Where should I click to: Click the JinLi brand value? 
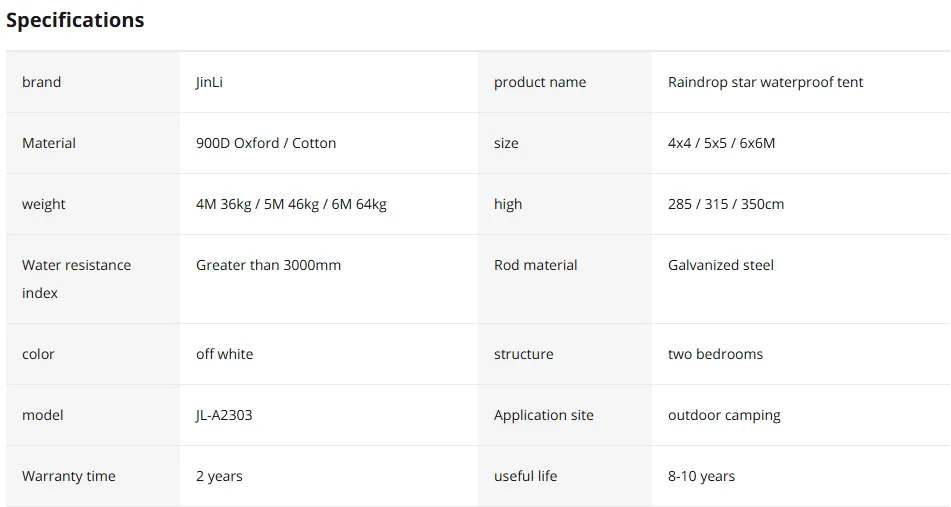(x=209, y=82)
